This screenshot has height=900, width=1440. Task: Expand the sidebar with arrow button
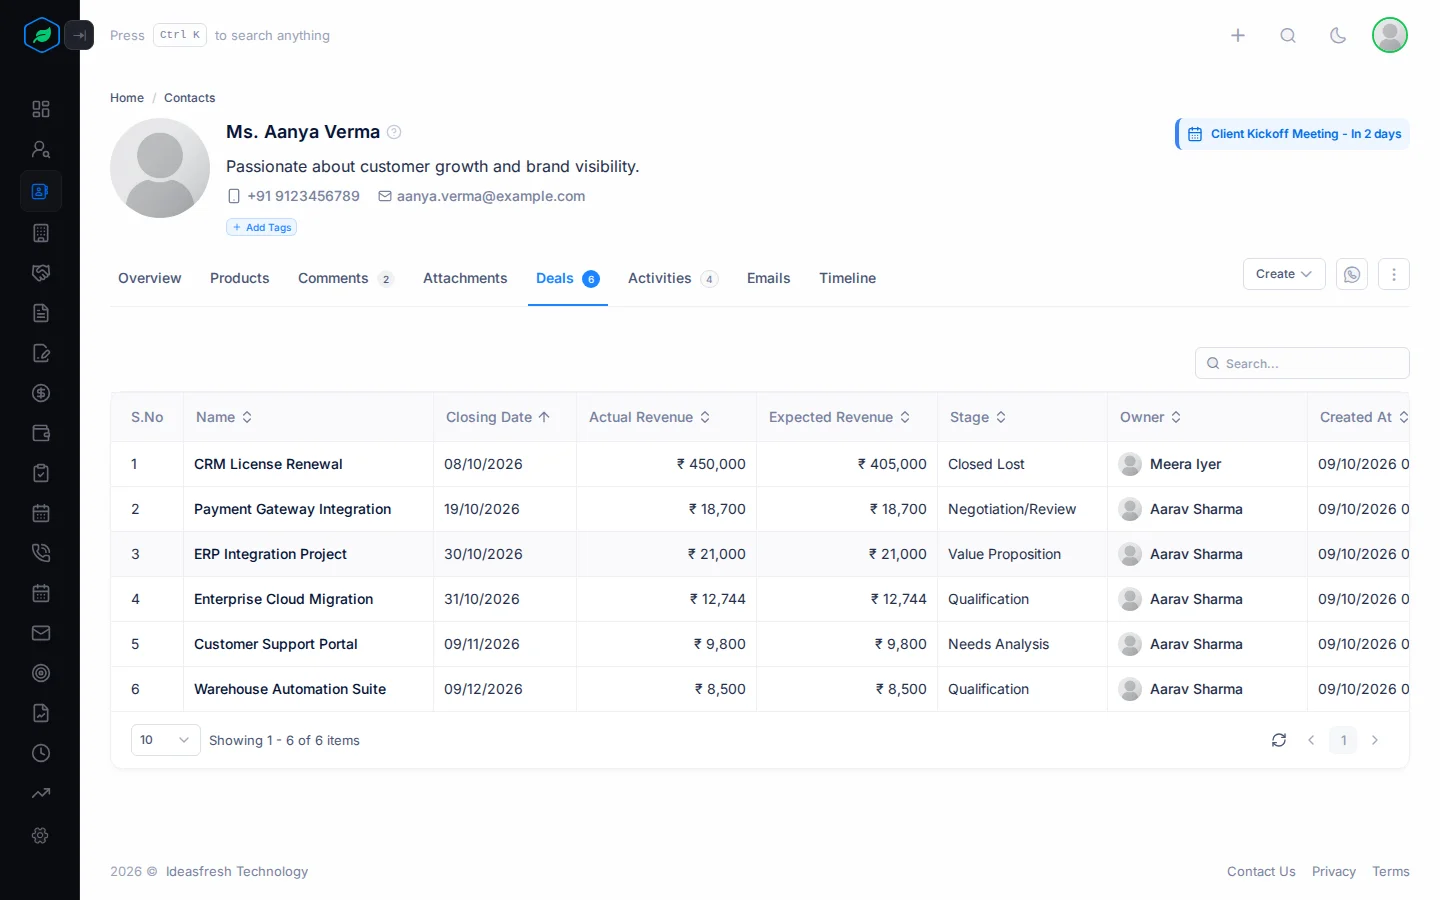79,35
